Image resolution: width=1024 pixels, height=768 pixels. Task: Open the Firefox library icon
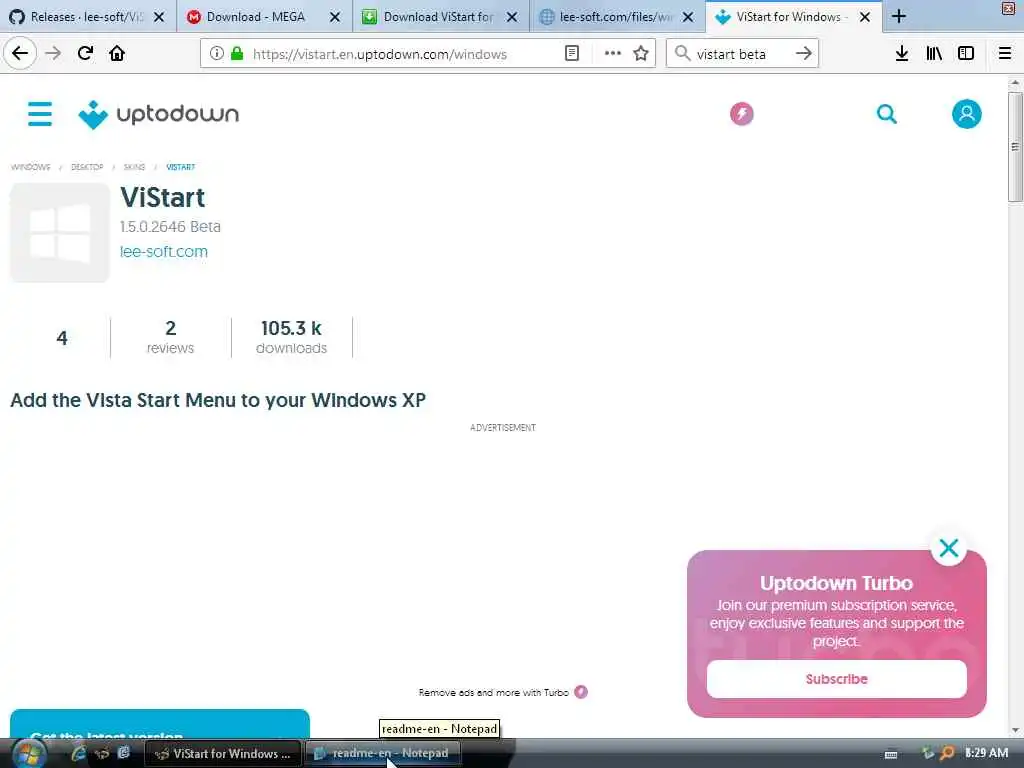(934, 54)
